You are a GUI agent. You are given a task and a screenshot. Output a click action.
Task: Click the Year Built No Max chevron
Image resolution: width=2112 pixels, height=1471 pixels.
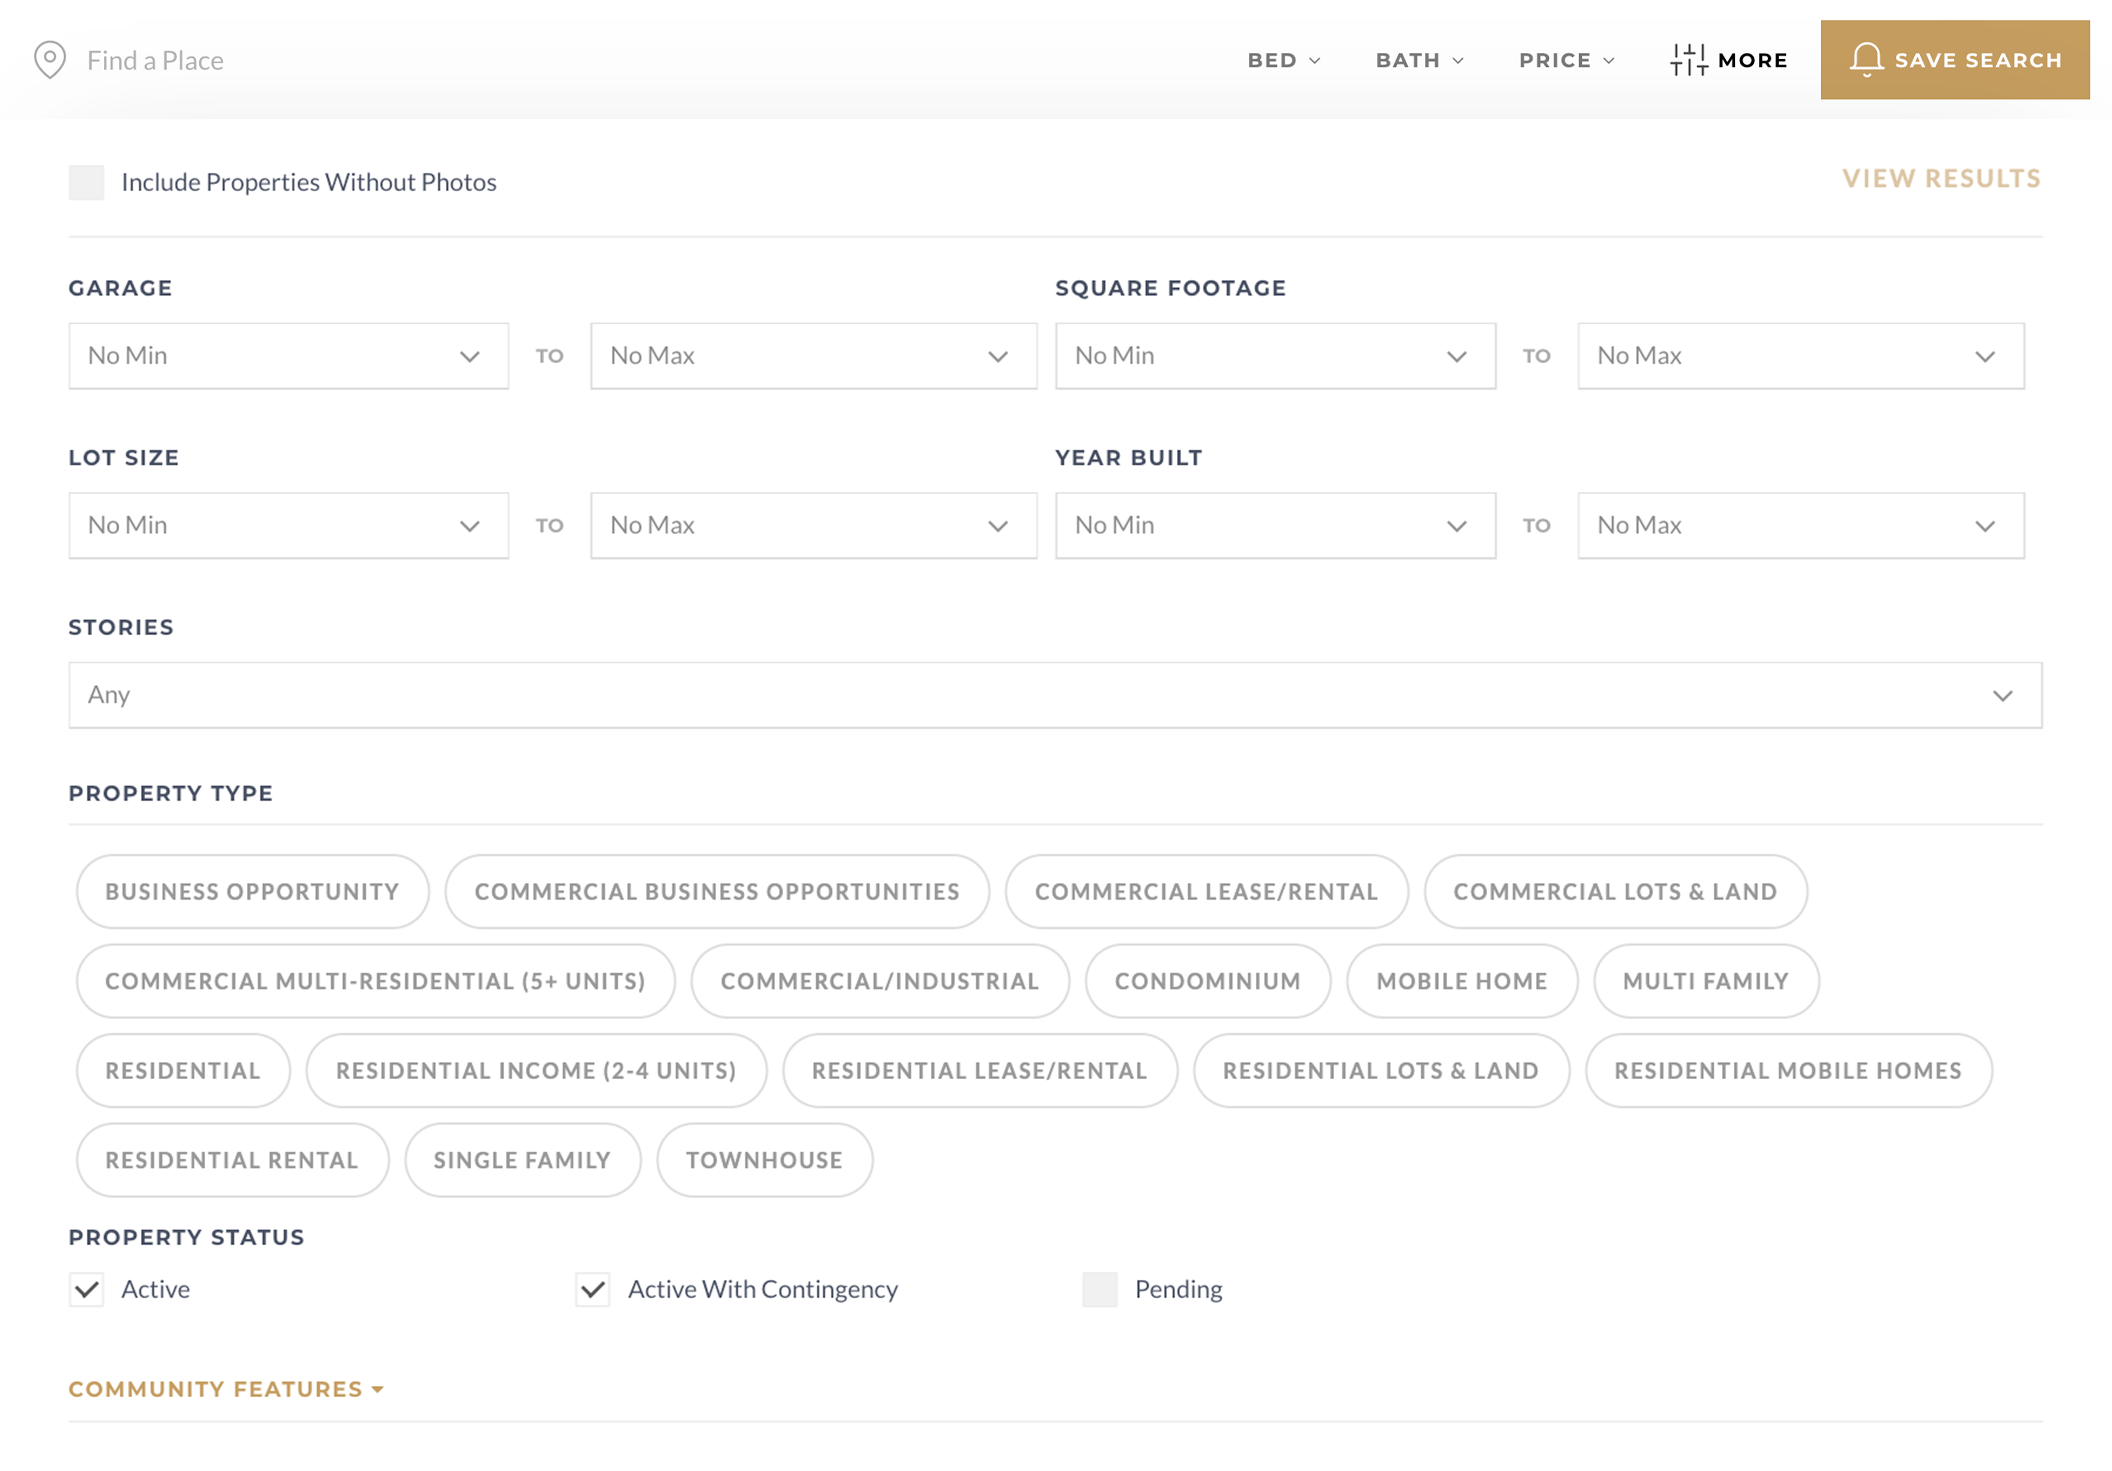tap(1985, 526)
